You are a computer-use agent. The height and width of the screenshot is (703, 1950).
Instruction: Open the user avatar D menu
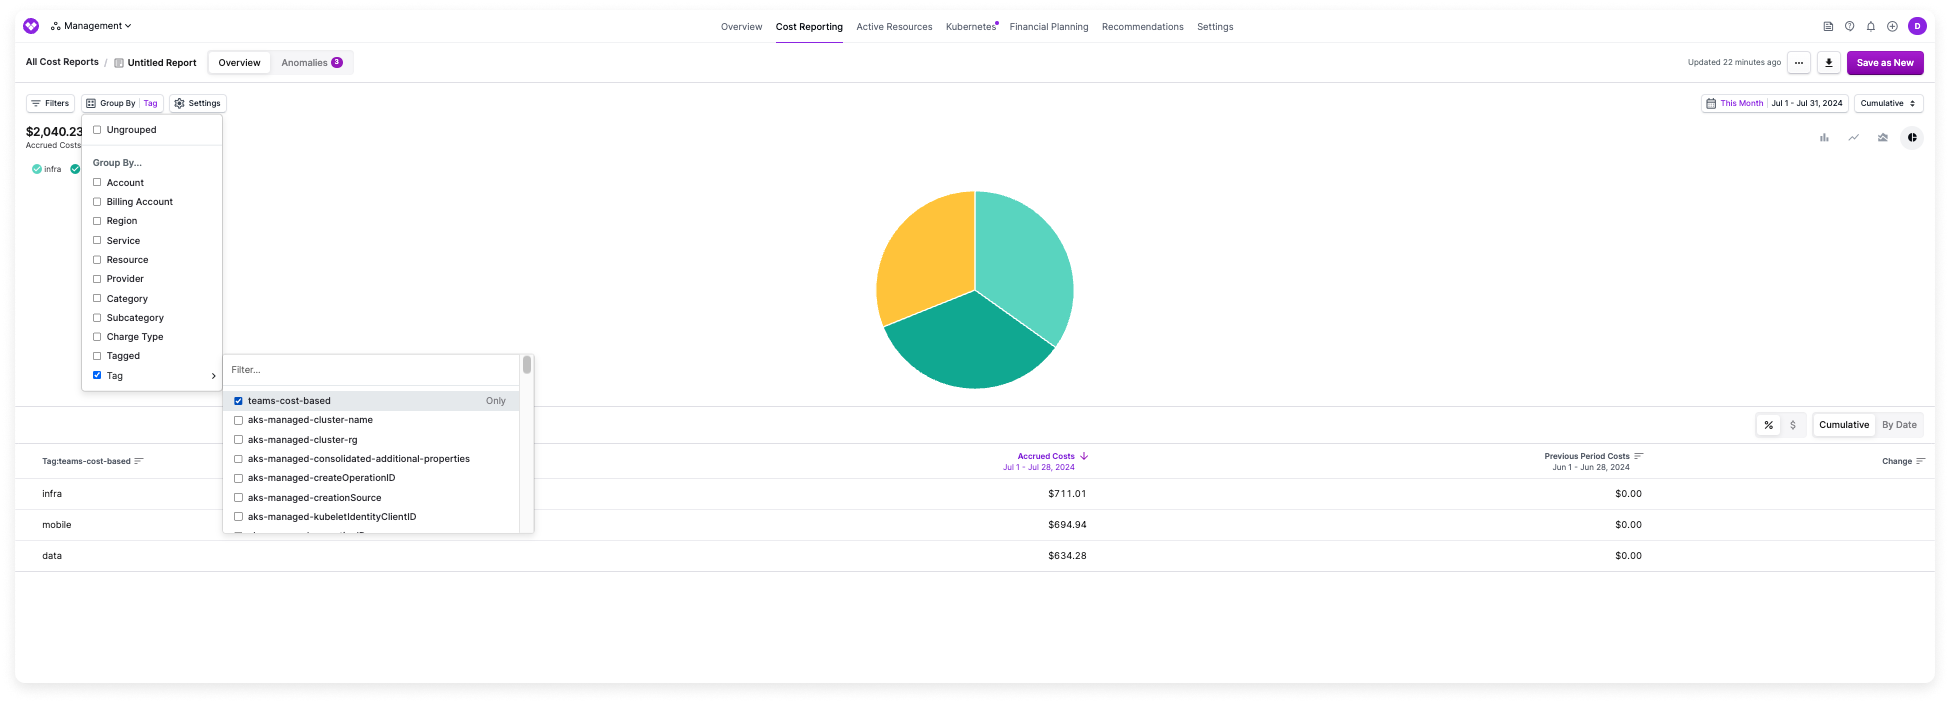[1917, 26]
